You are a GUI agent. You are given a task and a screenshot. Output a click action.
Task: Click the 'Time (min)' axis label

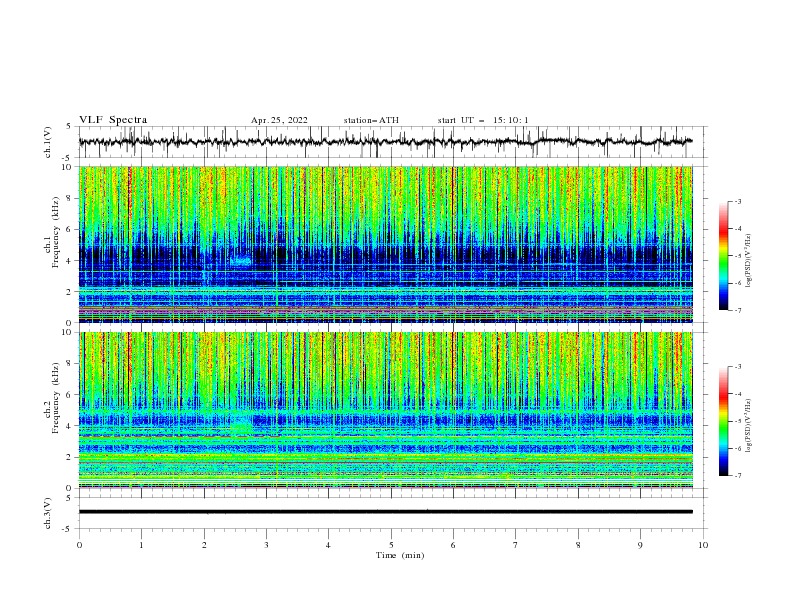point(400,555)
